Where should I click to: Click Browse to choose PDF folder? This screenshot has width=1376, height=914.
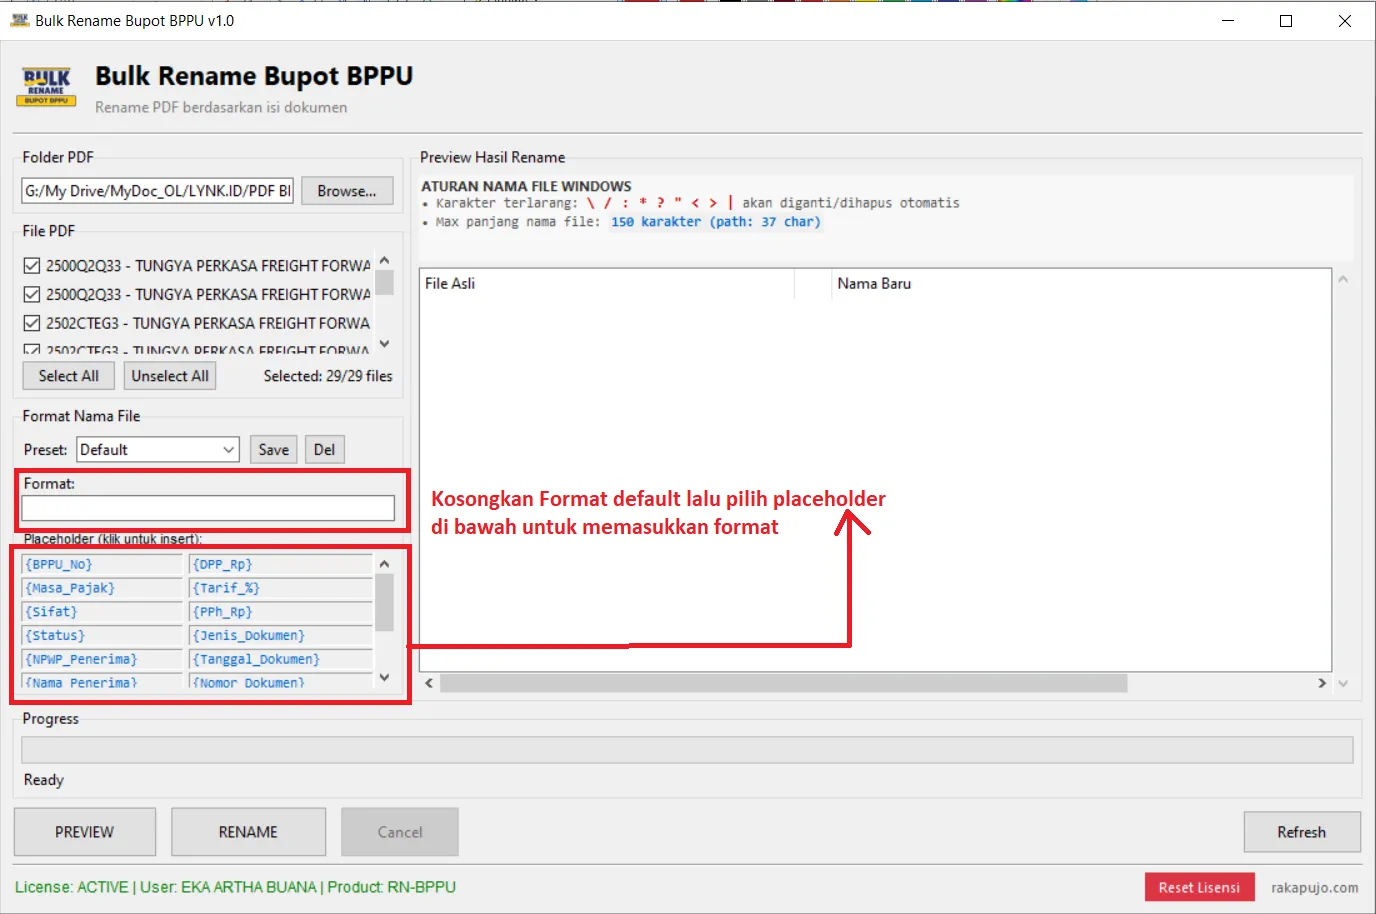(347, 191)
